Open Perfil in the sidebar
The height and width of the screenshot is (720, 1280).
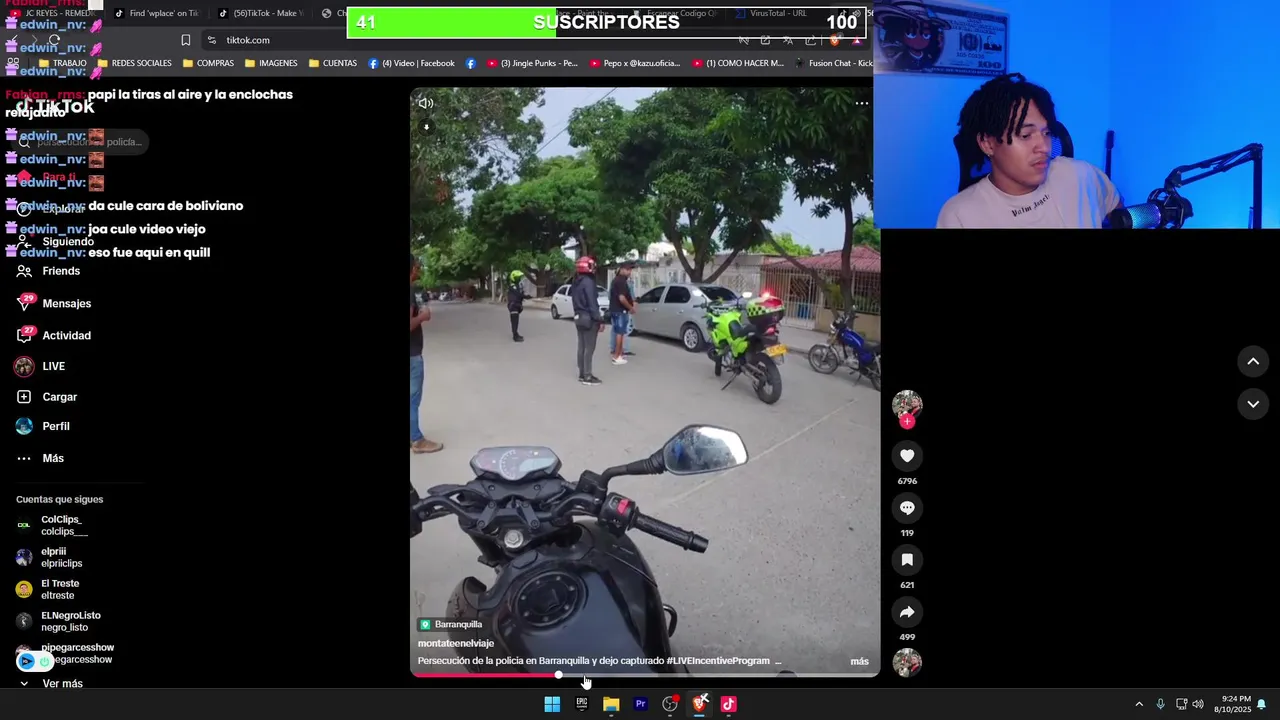(x=56, y=426)
